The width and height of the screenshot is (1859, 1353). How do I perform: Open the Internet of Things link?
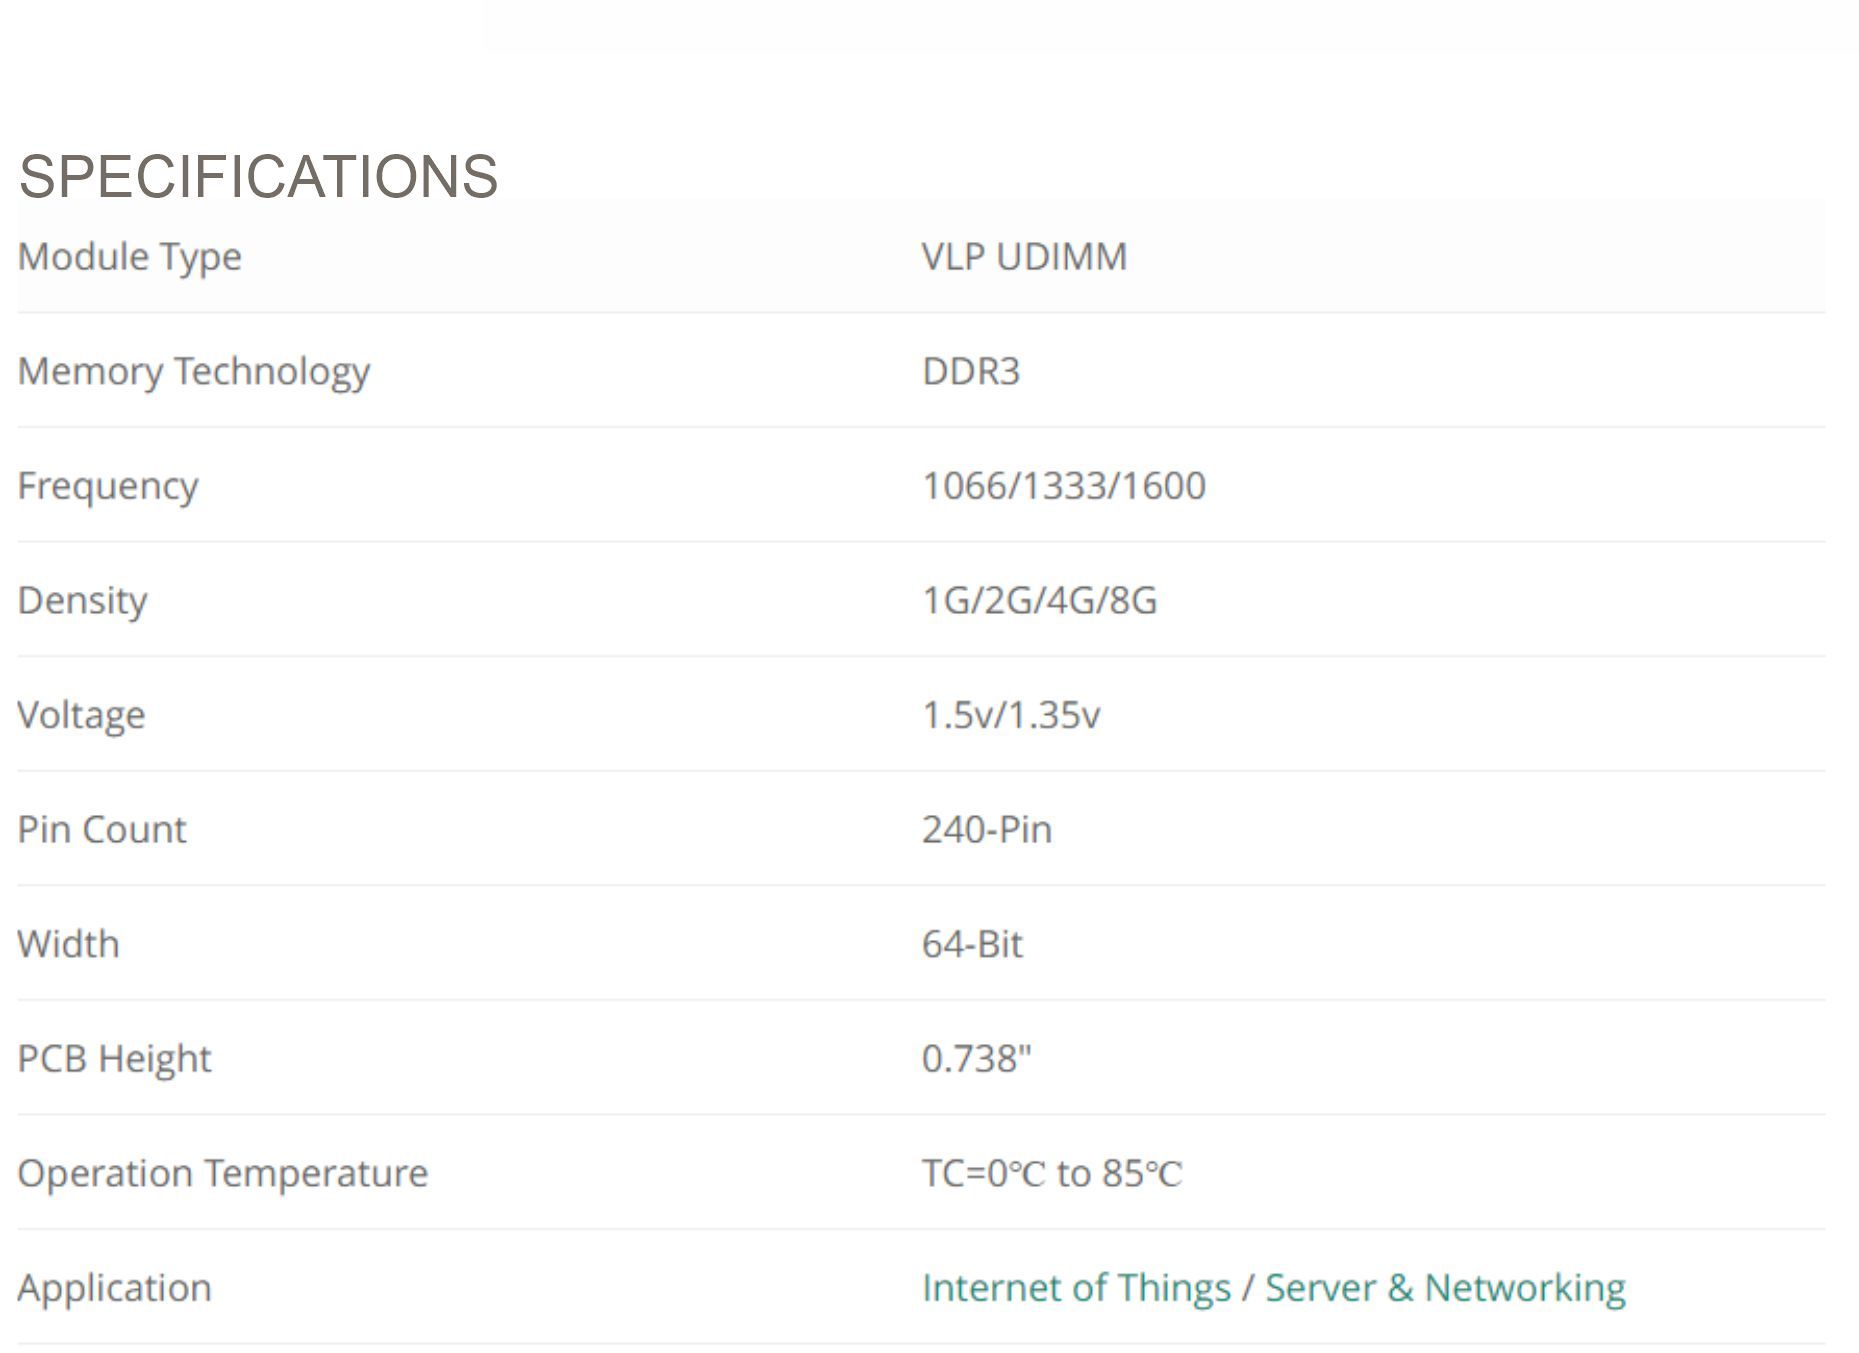[1076, 1288]
